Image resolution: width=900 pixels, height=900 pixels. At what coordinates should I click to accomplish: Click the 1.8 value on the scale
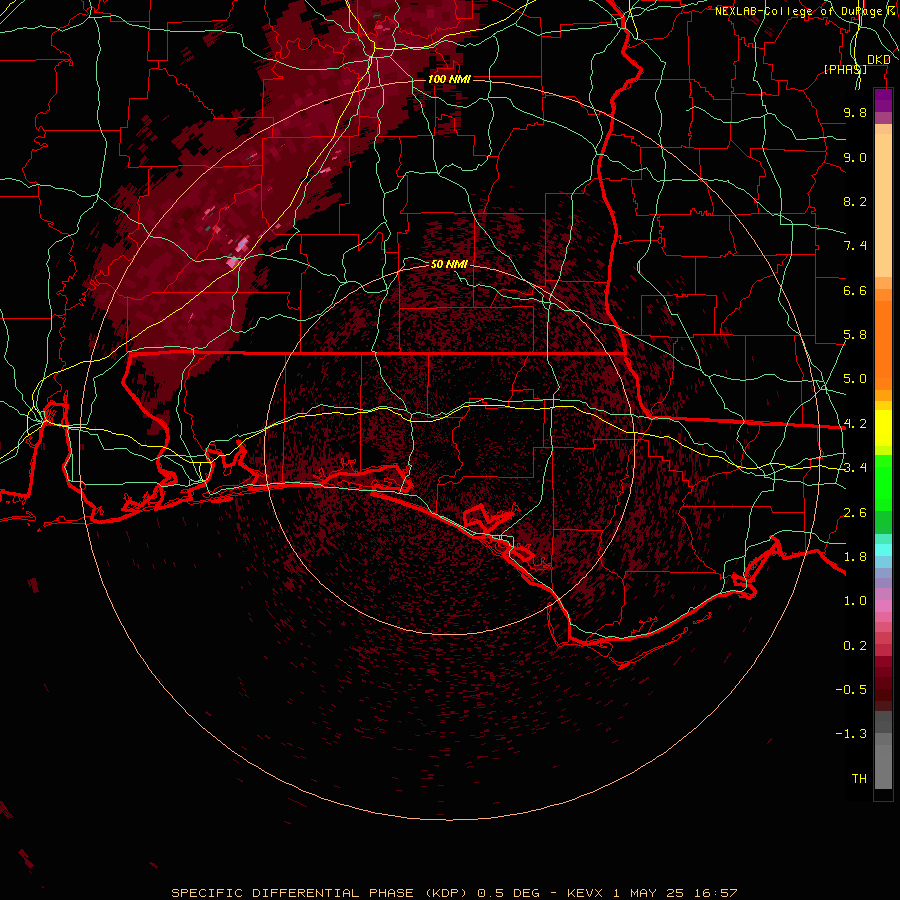click(x=855, y=557)
